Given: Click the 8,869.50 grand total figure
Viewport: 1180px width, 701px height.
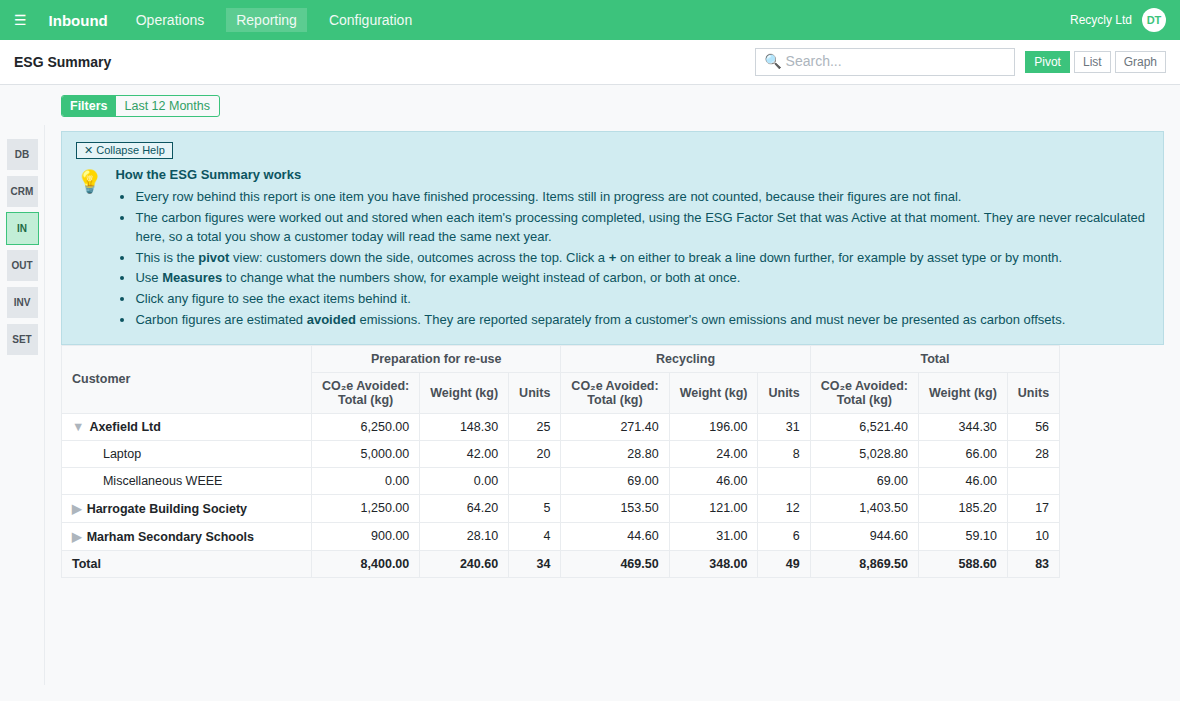Looking at the screenshot, I should pos(883,564).
